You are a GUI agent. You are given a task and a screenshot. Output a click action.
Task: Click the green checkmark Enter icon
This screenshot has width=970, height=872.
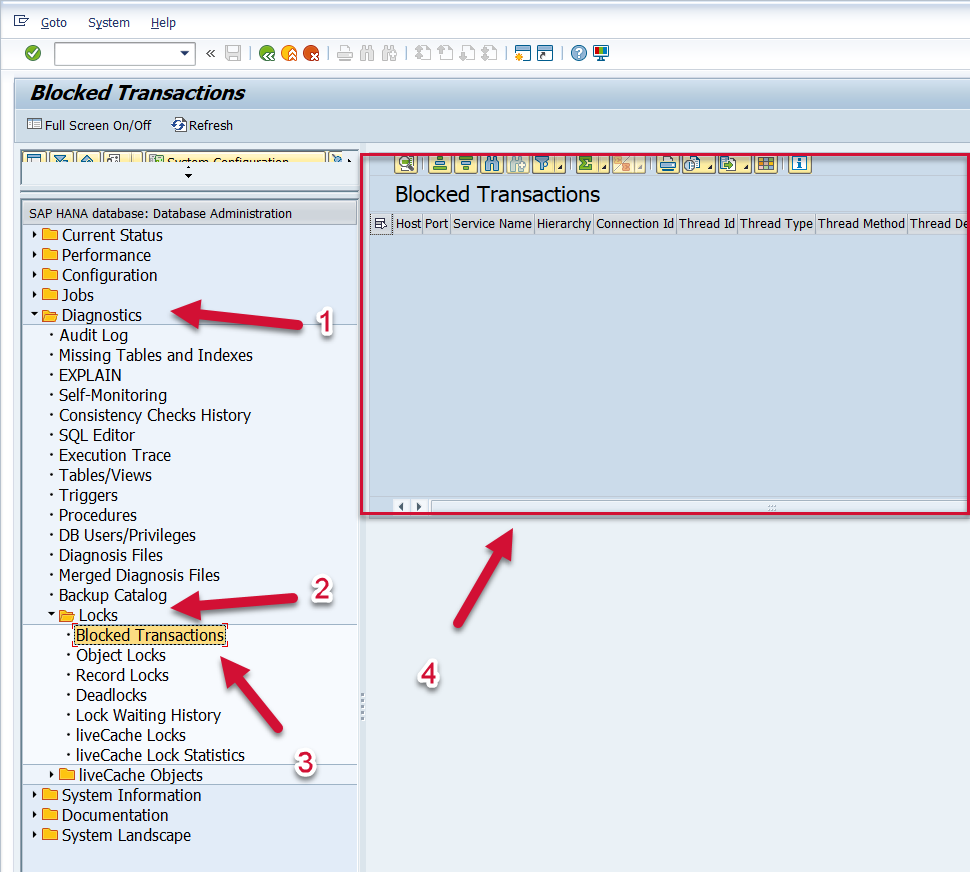[33, 53]
